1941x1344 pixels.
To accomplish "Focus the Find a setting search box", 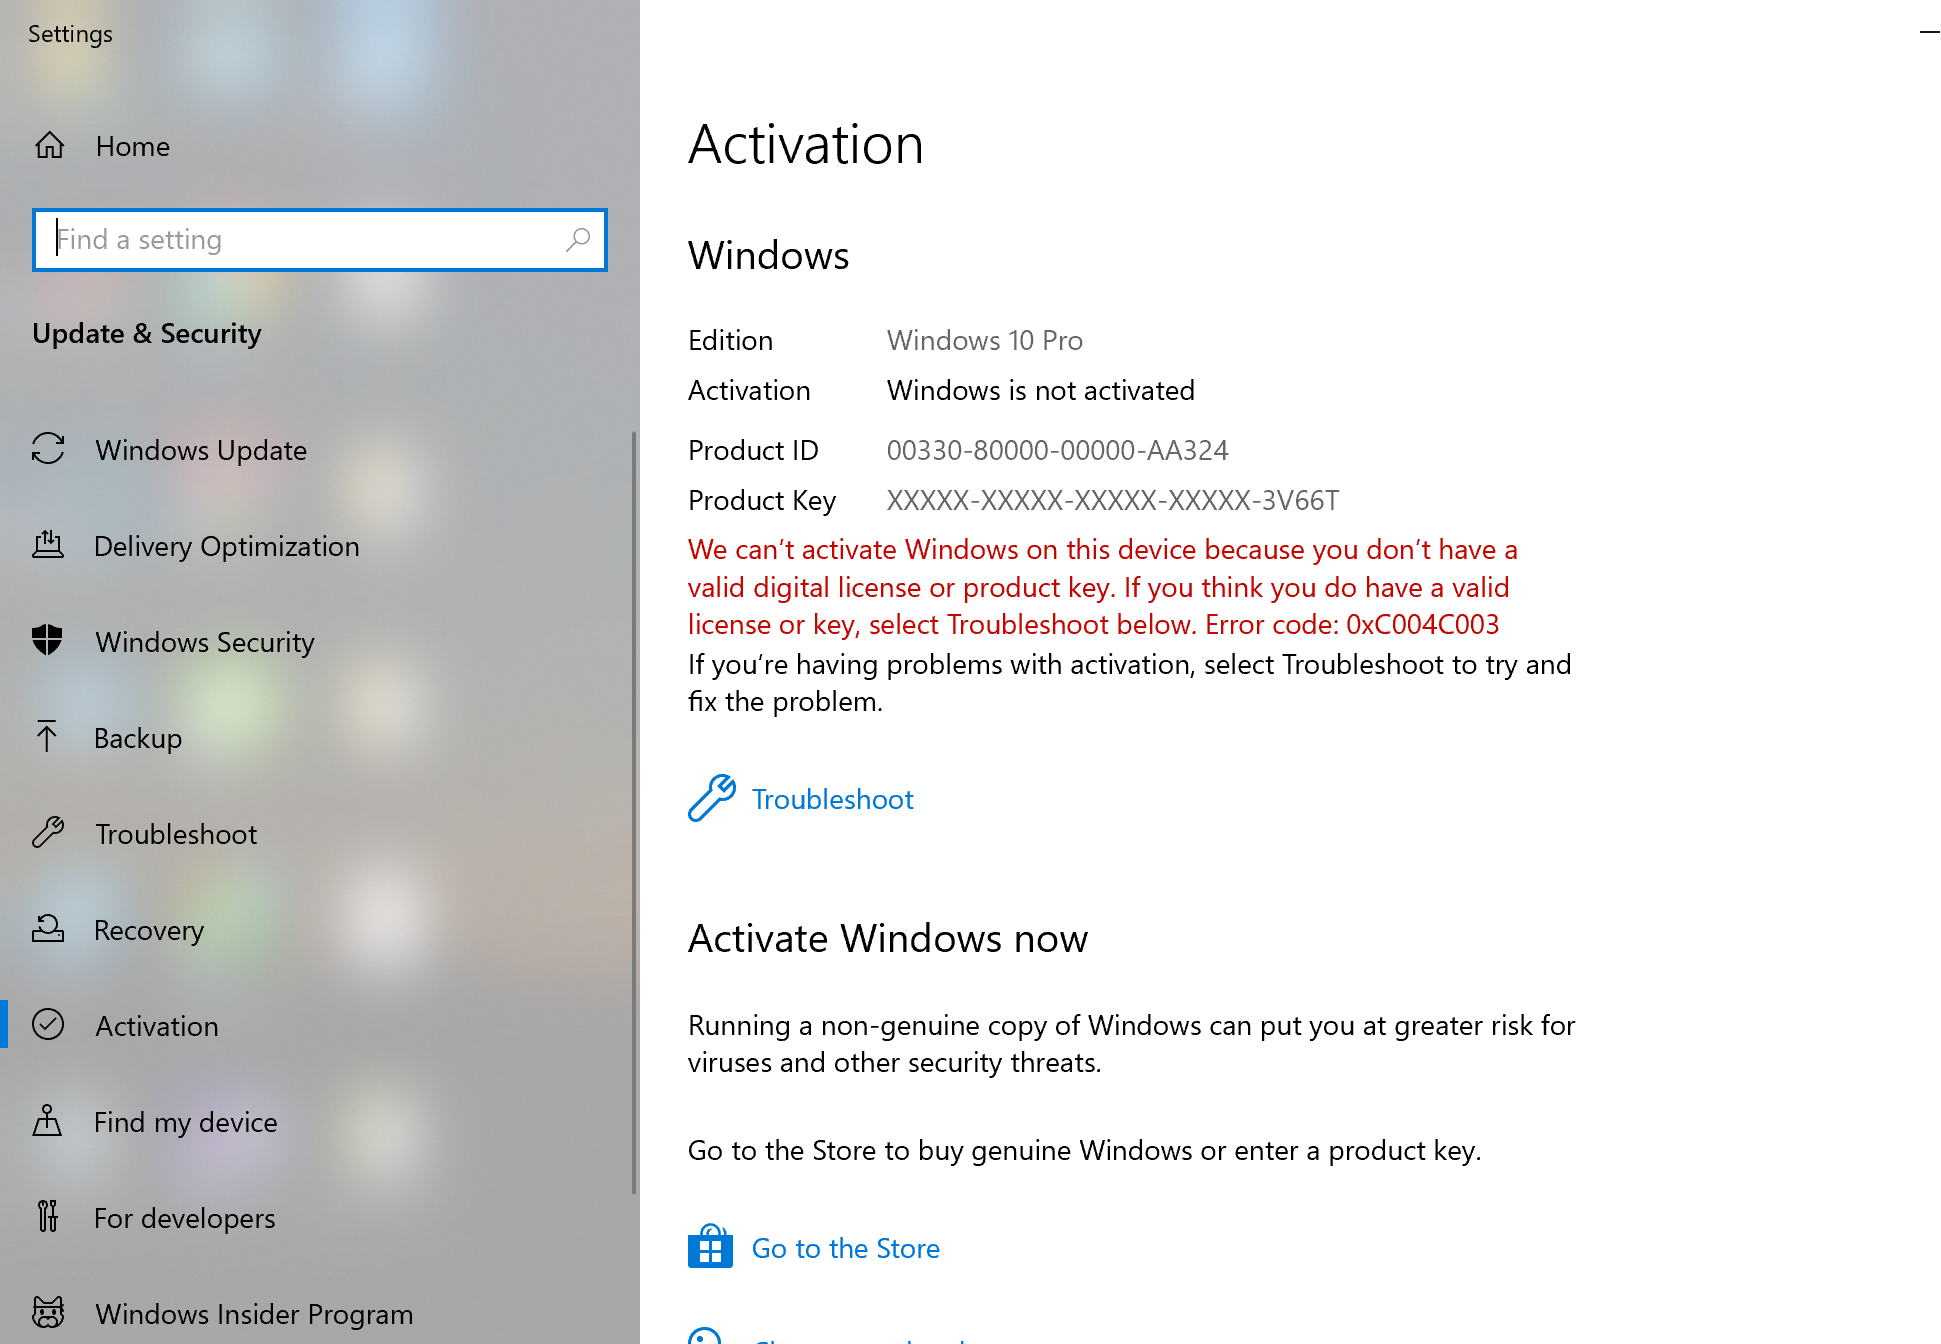I will (320, 240).
